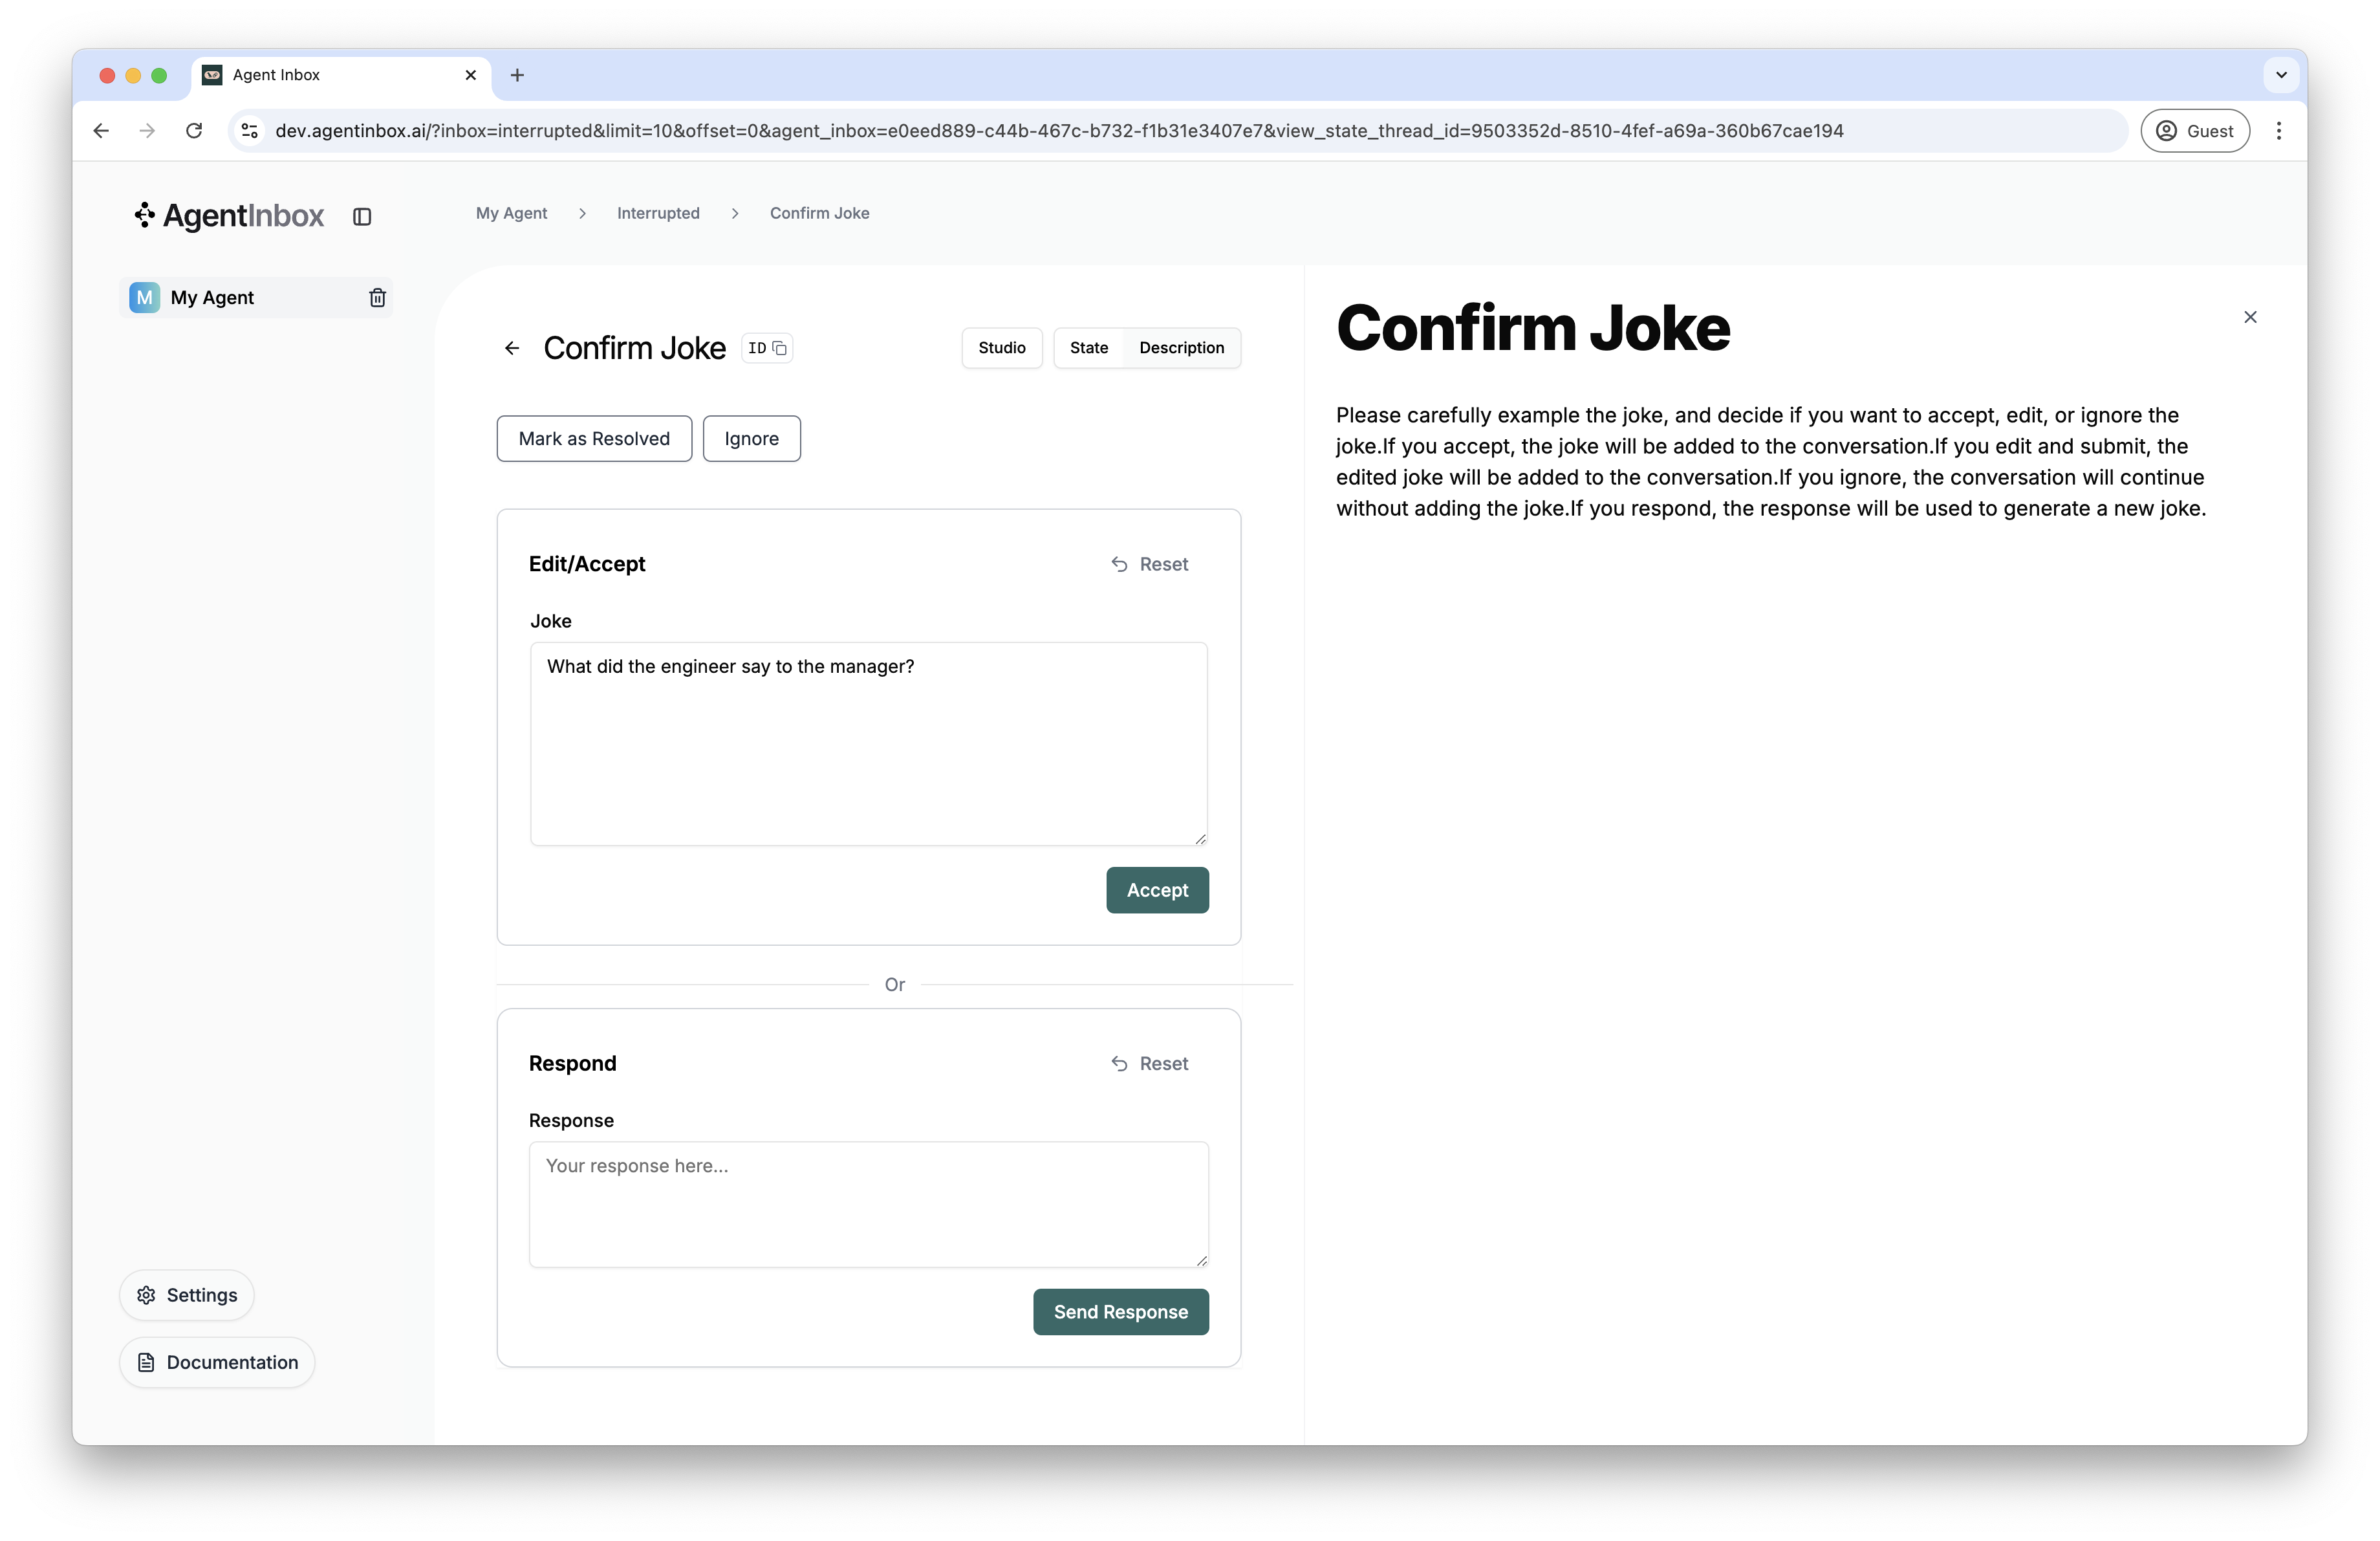
Task: Close the description panel with X
Action: tap(2250, 317)
